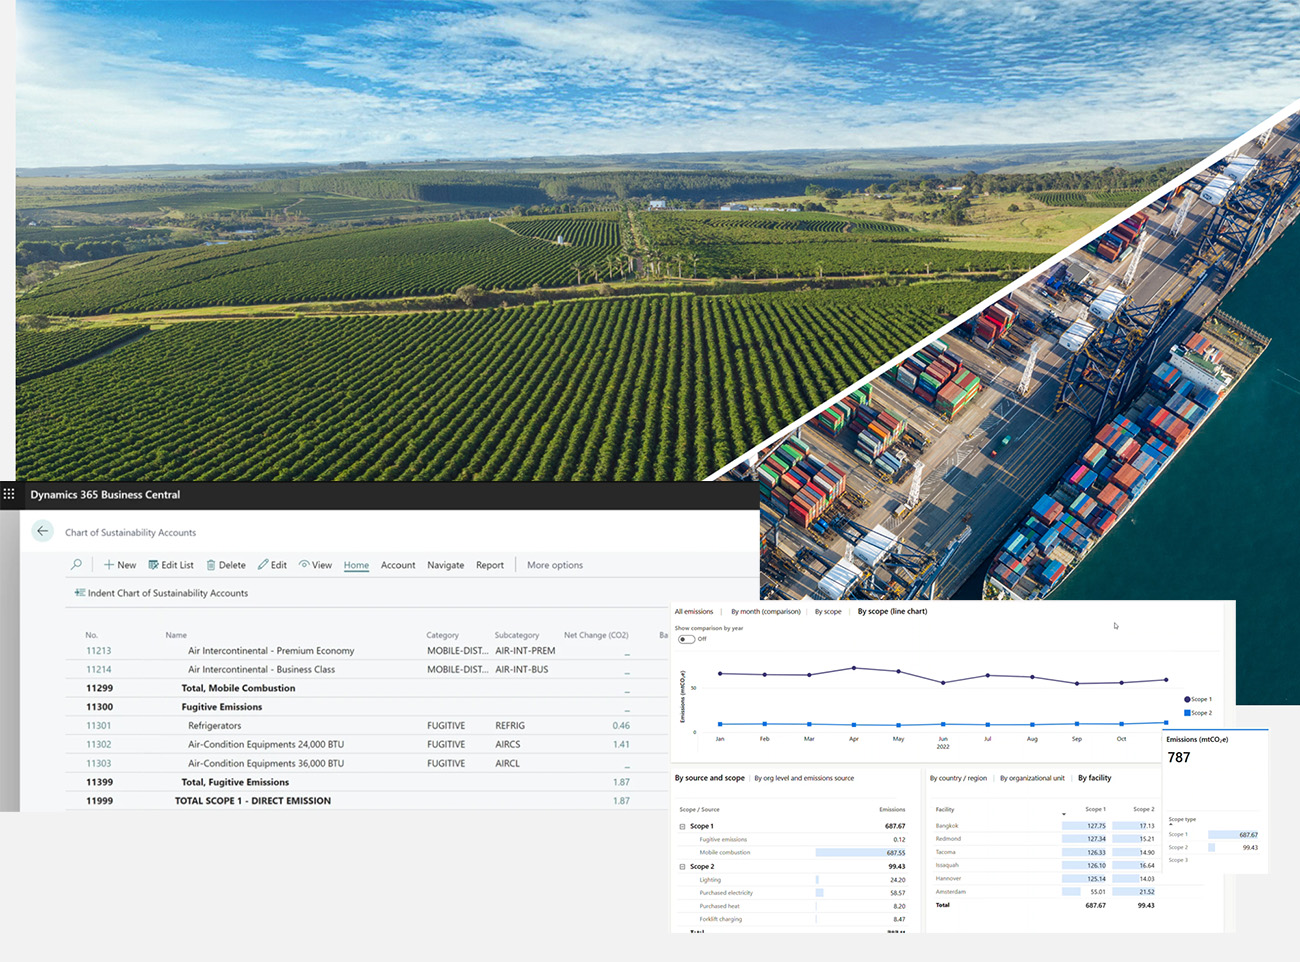Click the Net Change 0.46 value

[x=621, y=726]
